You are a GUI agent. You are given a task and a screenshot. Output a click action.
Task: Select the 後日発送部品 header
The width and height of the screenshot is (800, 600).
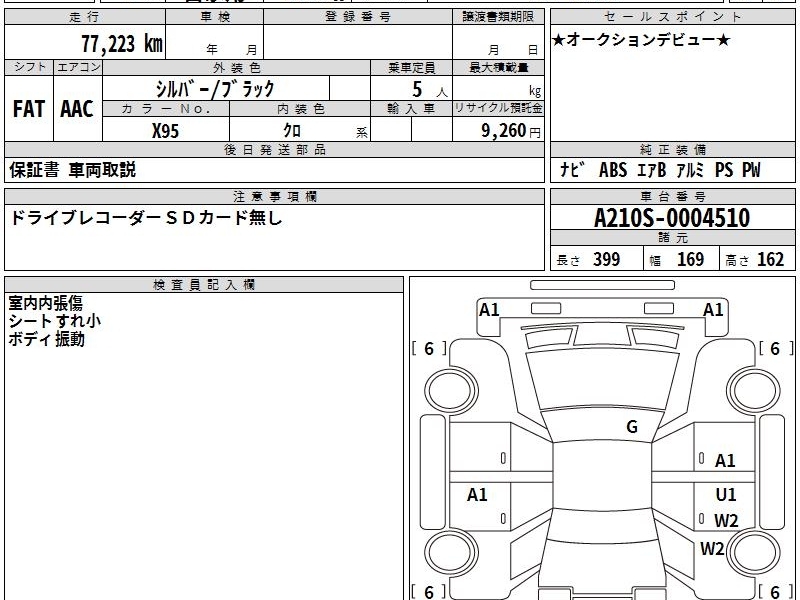(274, 149)
